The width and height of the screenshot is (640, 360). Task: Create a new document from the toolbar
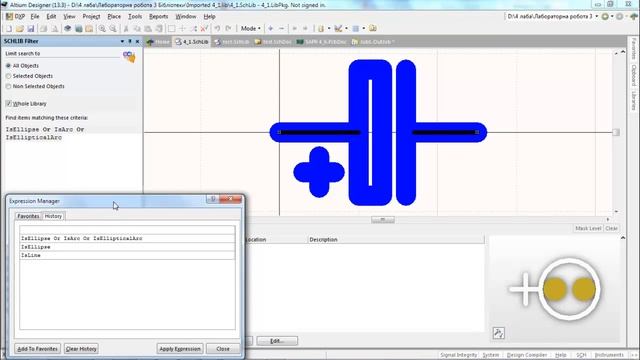click(x=9, y=29)
